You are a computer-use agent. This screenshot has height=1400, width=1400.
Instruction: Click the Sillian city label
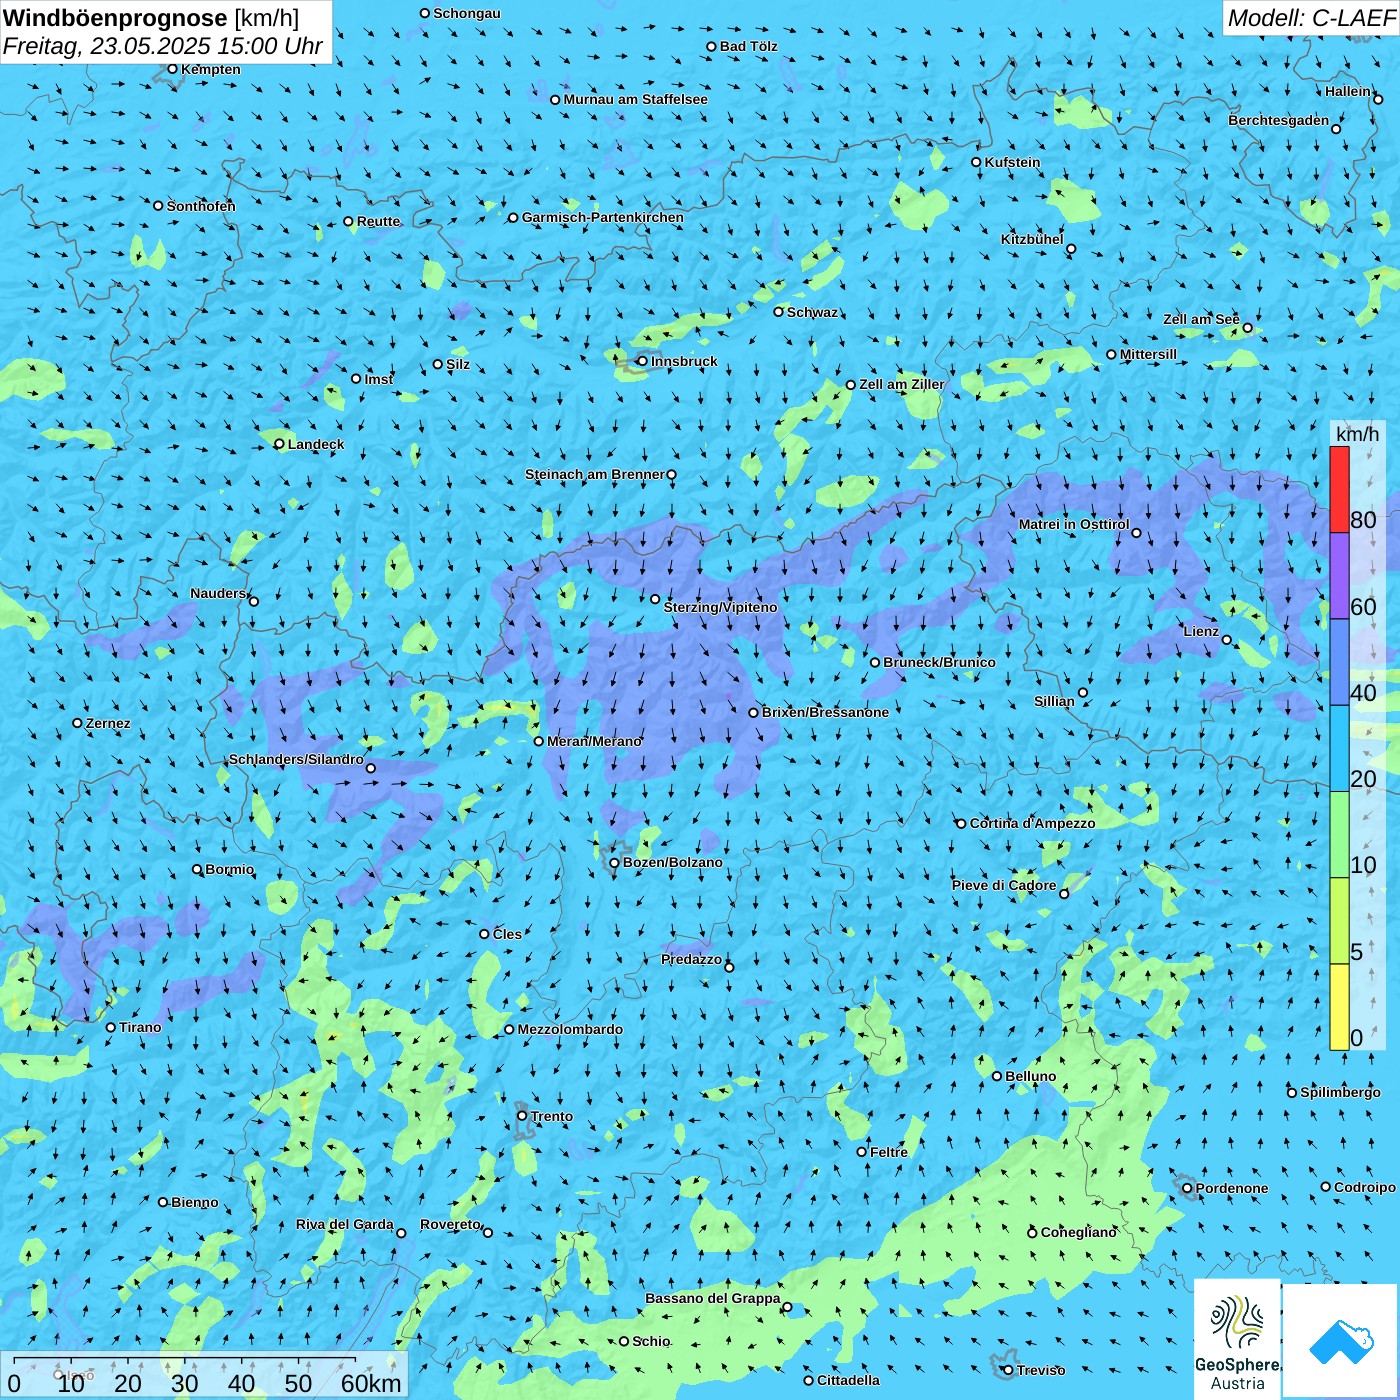pyautogui.click(x=1054, y=701)
